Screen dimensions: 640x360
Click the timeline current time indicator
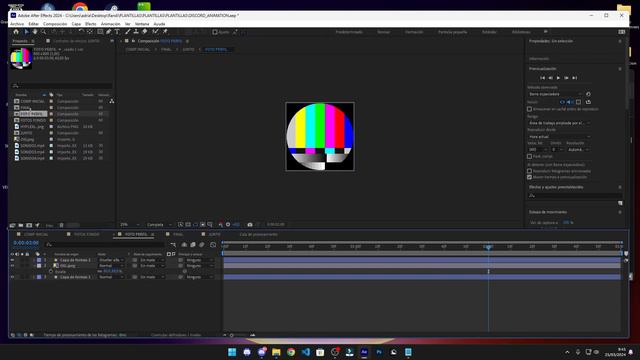pyautogui.click(x=488, y=247)
